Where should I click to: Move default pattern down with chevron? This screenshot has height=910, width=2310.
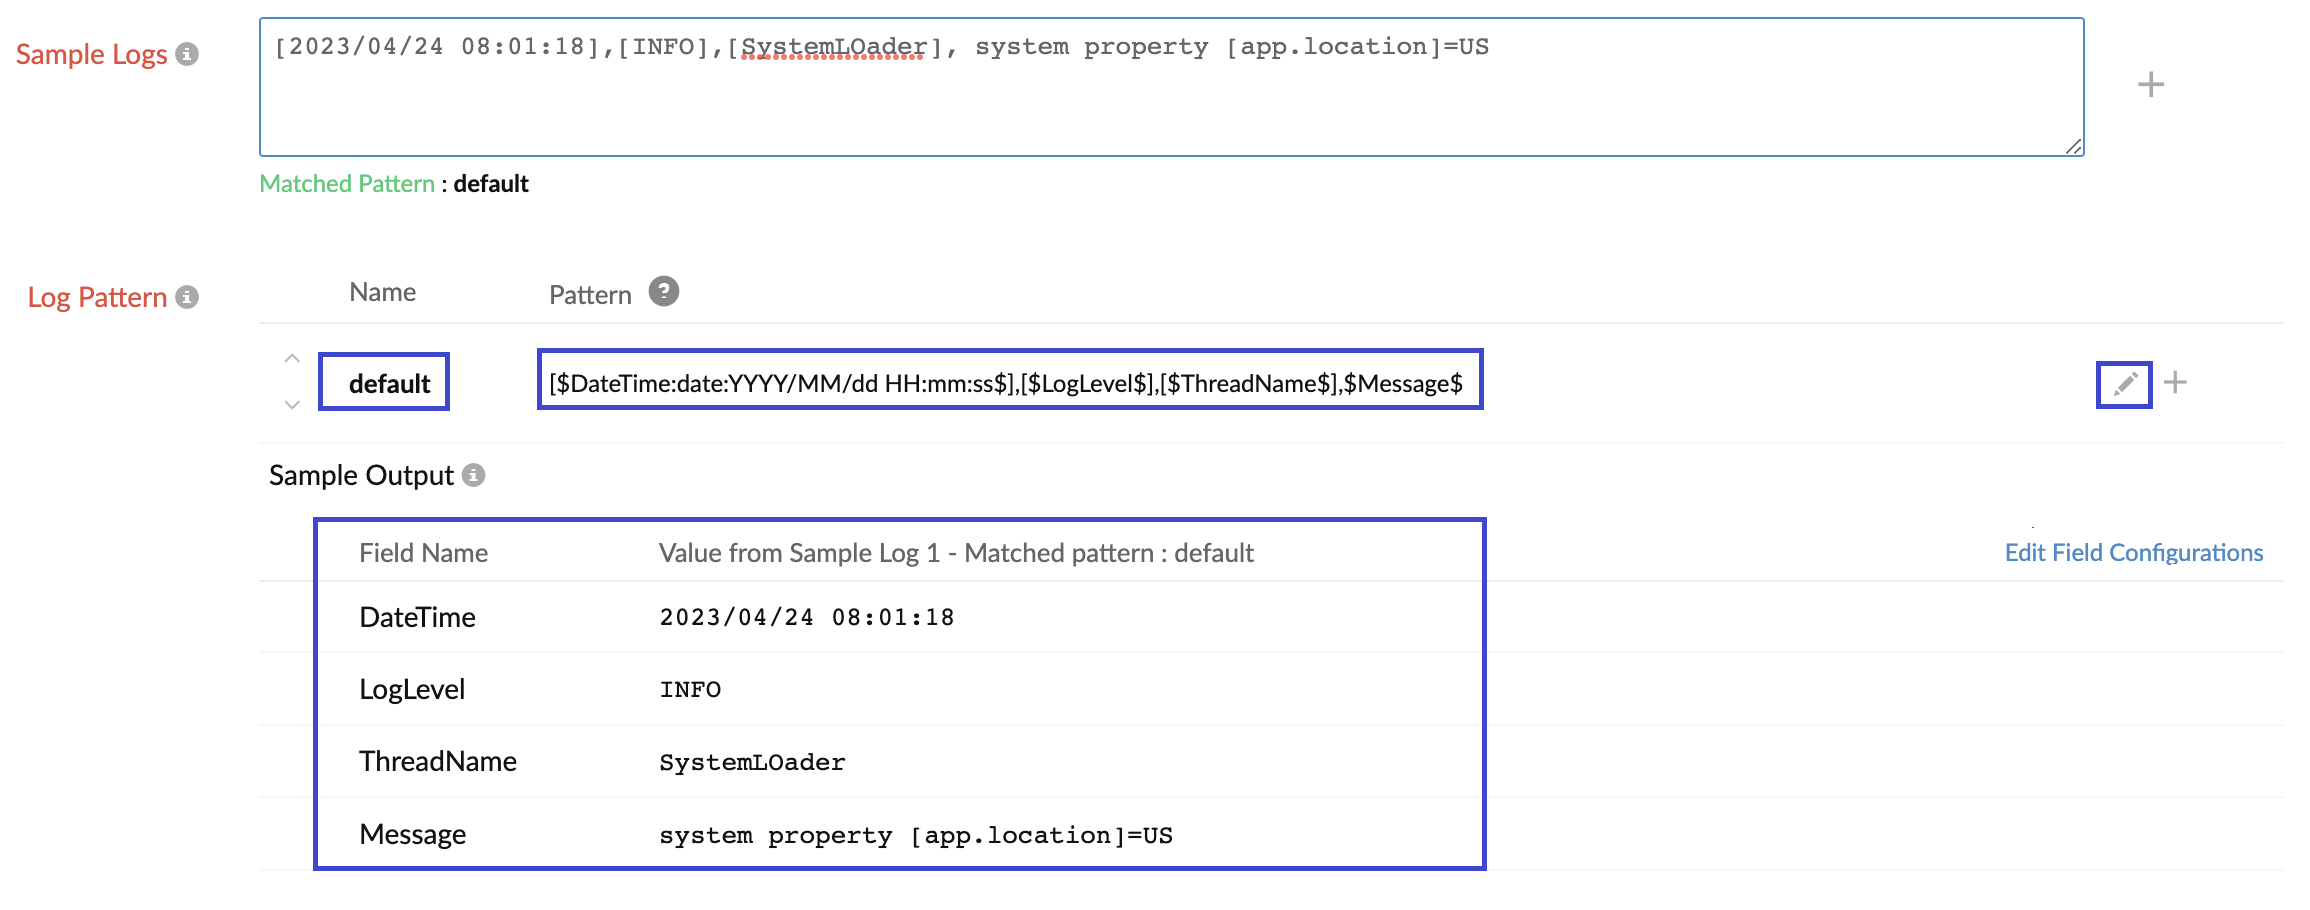(x=292, y=405)
